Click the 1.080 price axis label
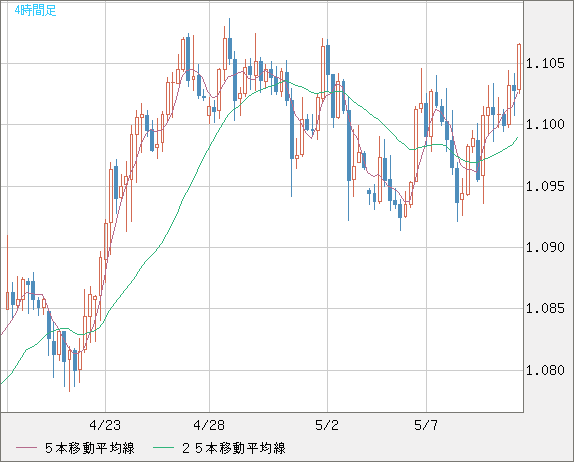This screenshot has width=574, height=462. [x=545, y=370]
